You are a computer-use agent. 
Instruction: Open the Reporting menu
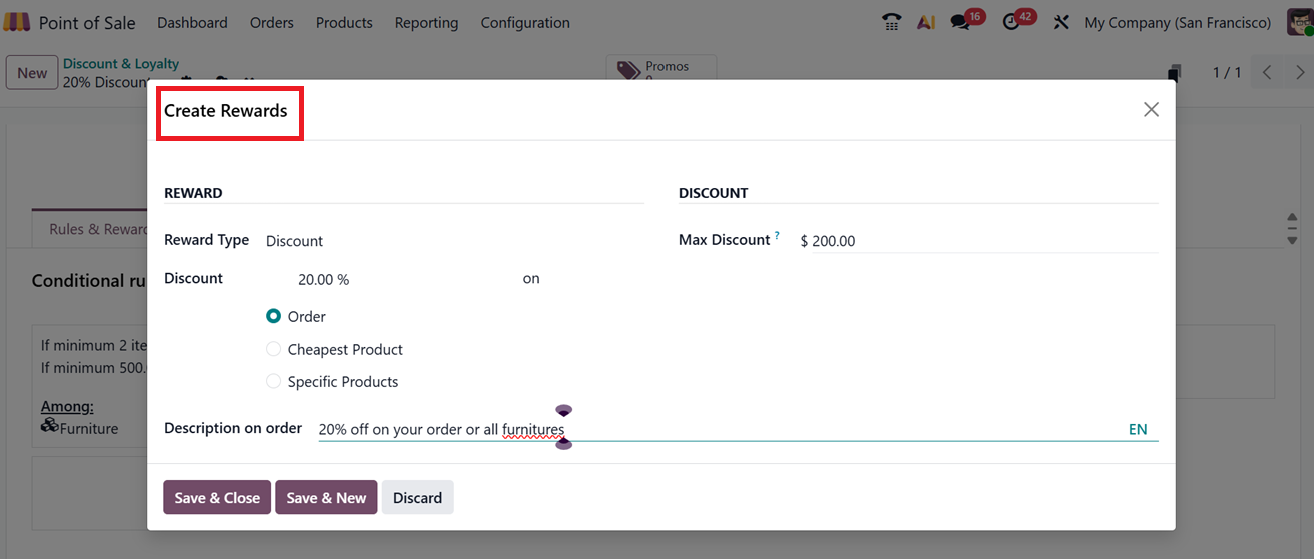click(426, 22)
